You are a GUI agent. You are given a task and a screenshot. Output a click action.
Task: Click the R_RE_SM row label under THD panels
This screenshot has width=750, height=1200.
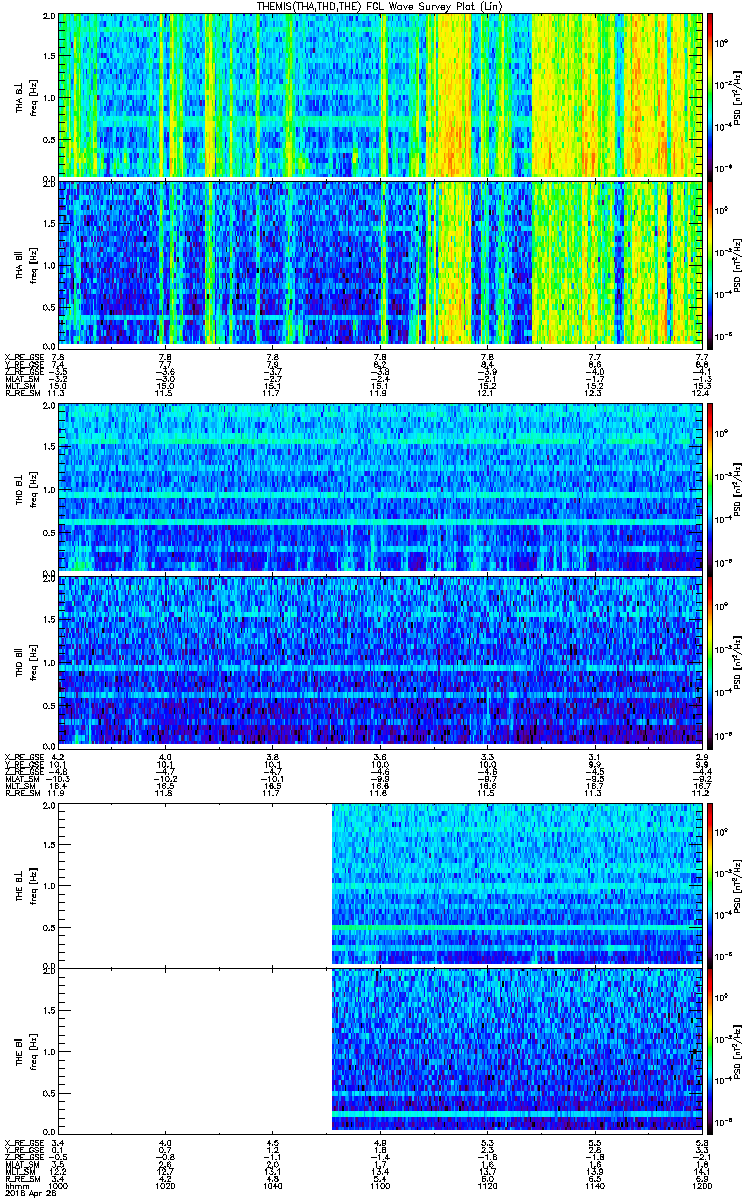(21, 793)
